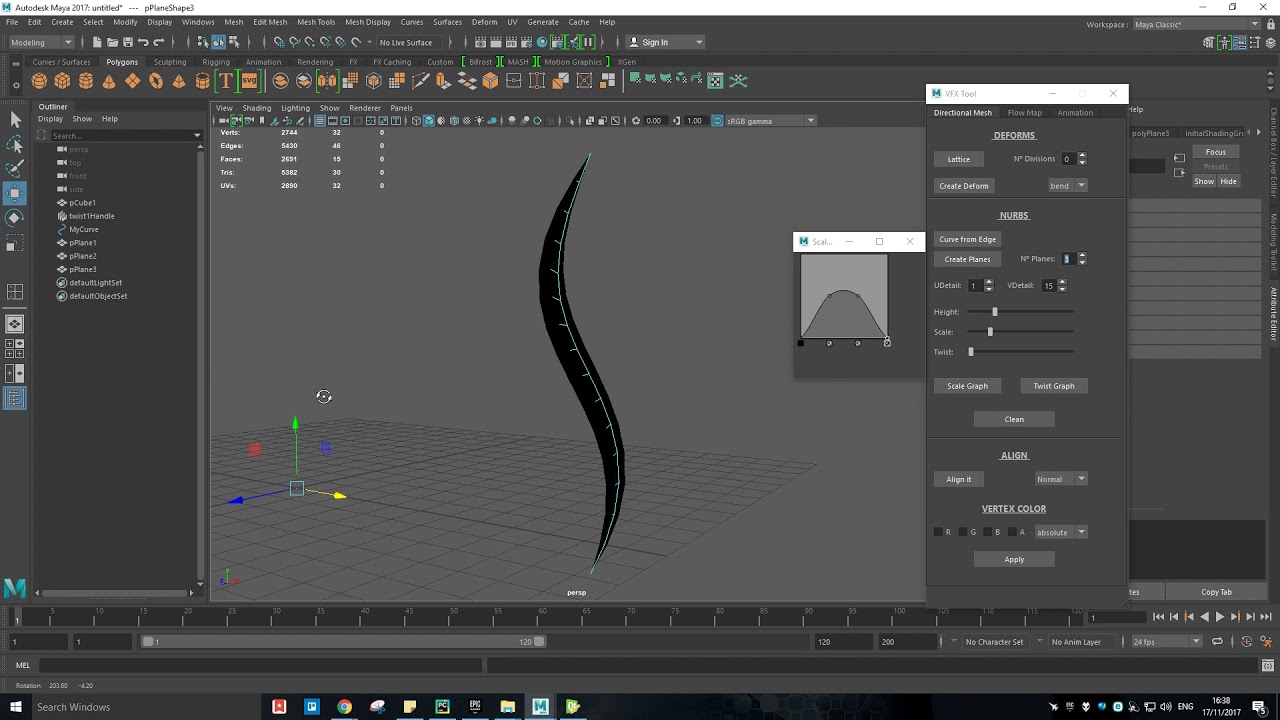Viewport: 1280px width, 720px height.
Task: Select pPlane3 in the Outliner
Action: click(83, 269)
